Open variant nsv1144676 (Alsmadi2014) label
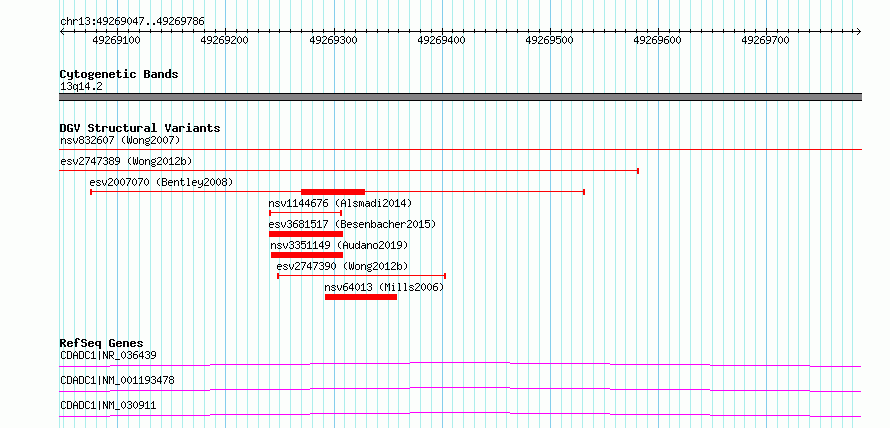 coord(341,203)
